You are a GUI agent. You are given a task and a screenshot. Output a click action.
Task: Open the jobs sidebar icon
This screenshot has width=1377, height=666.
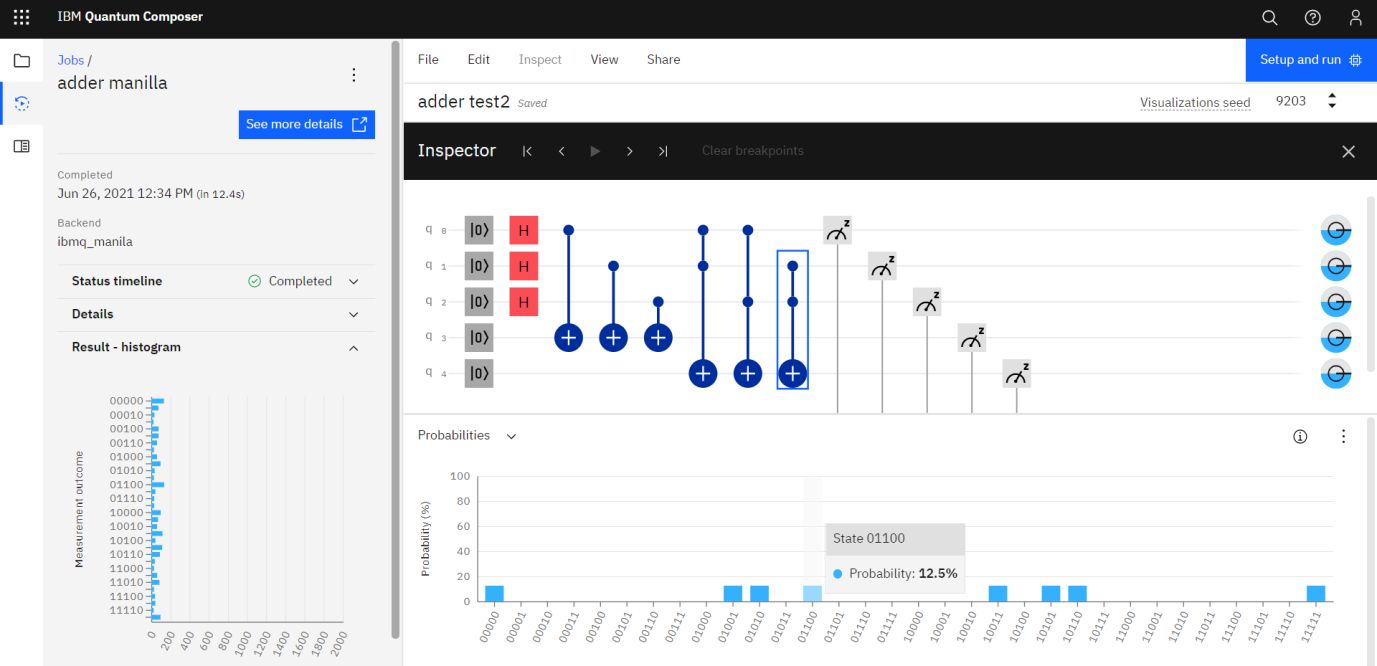pyautogui.click(x=21, y=103)
